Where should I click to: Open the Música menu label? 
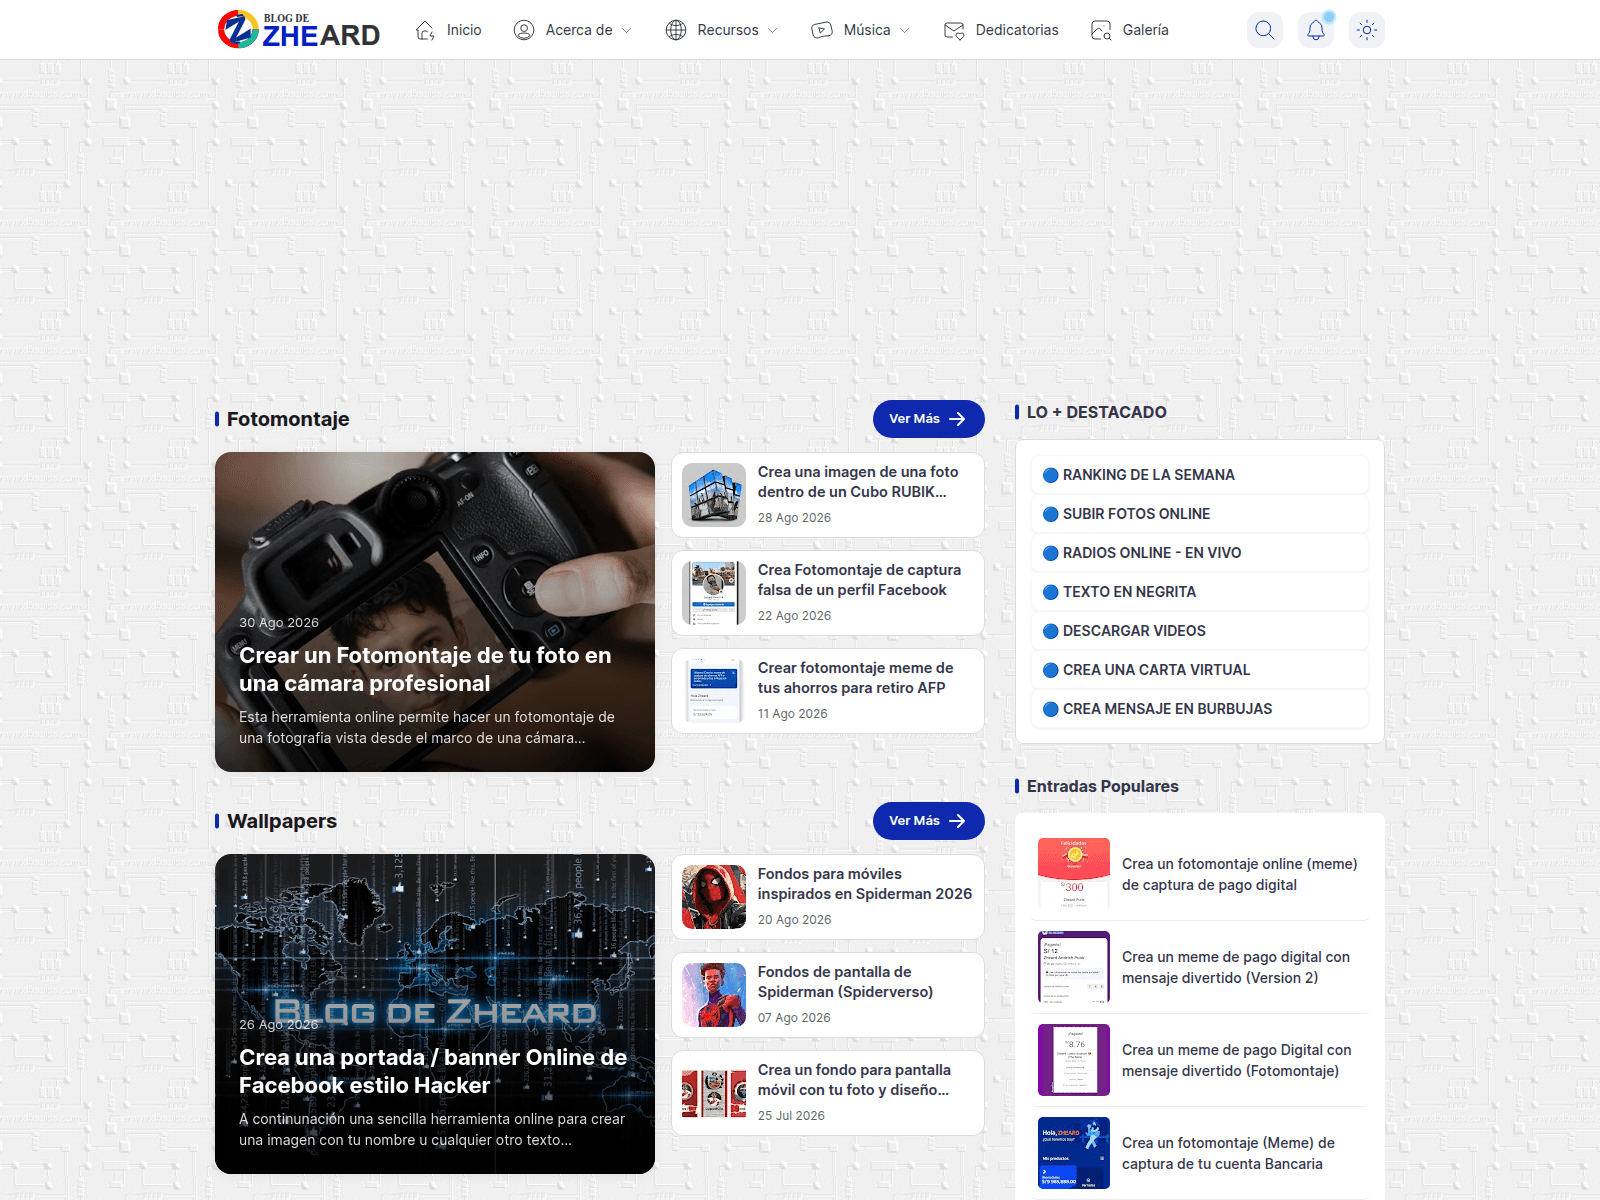(x=867, y=30)
